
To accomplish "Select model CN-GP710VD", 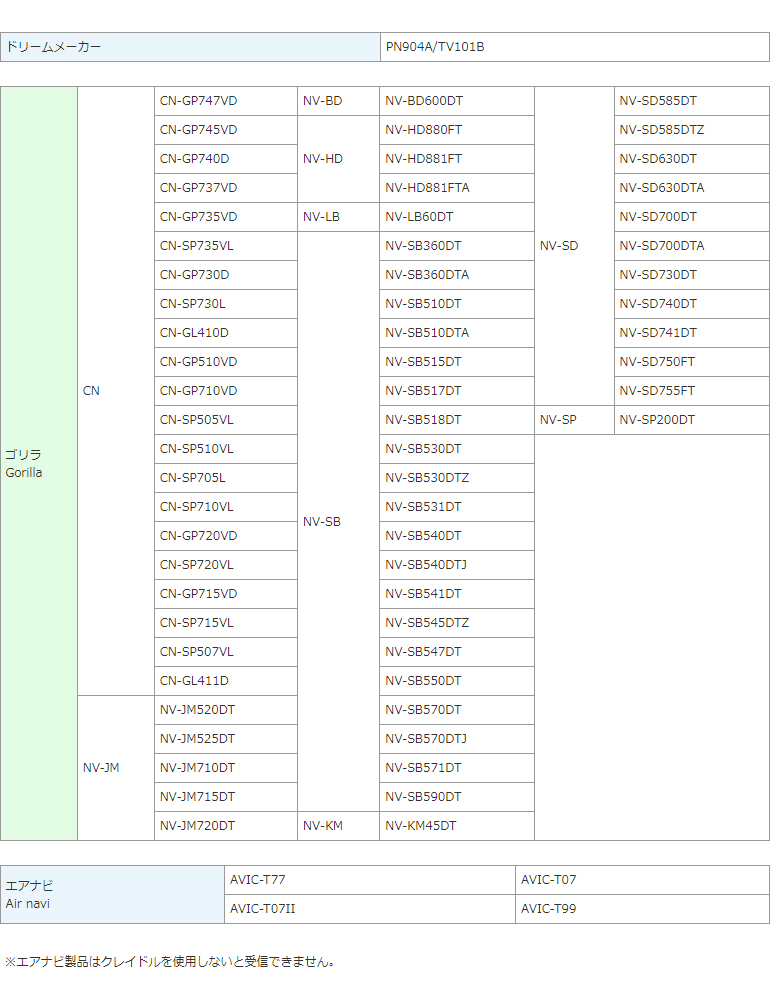I will click(x=226, y=391).
